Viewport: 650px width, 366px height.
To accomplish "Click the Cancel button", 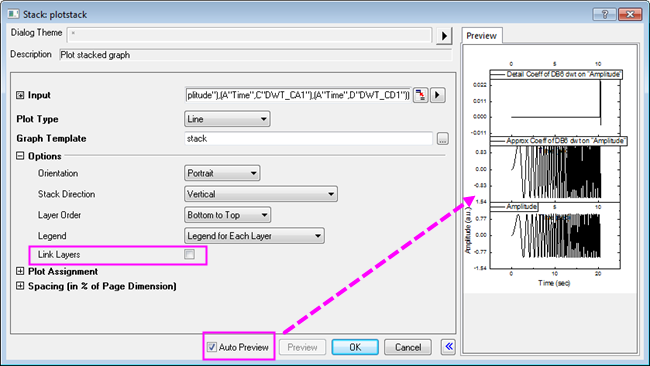I will [408, 347].
